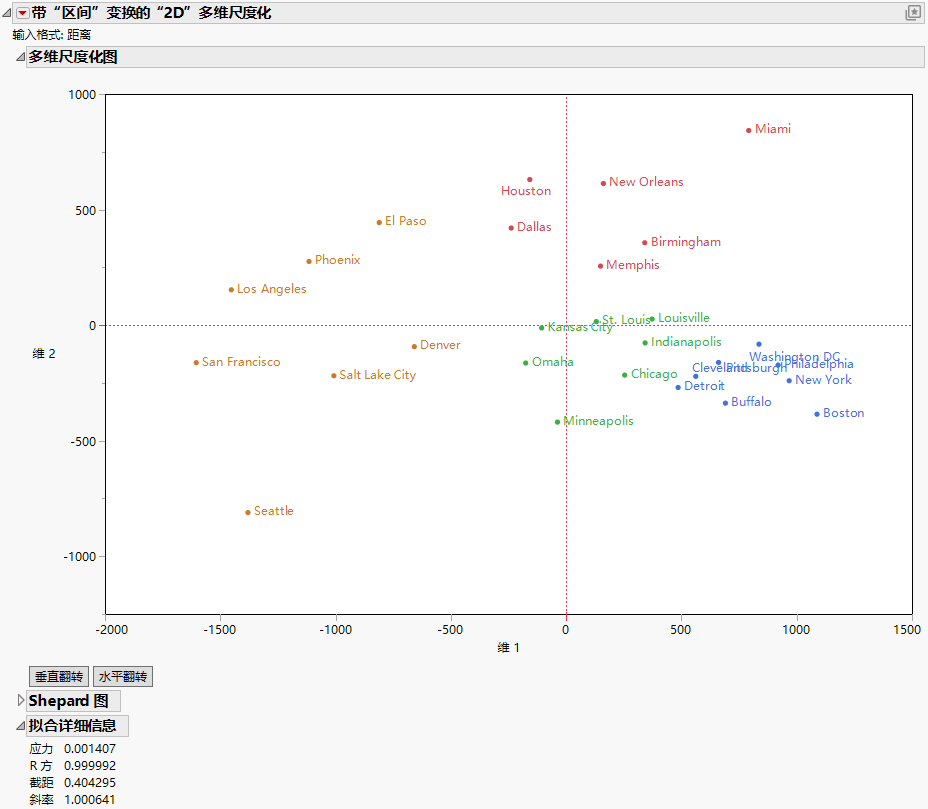Click the Phoenix label
Image resolution: width=928 pixels, height=809 pixels.
(337, 260)
